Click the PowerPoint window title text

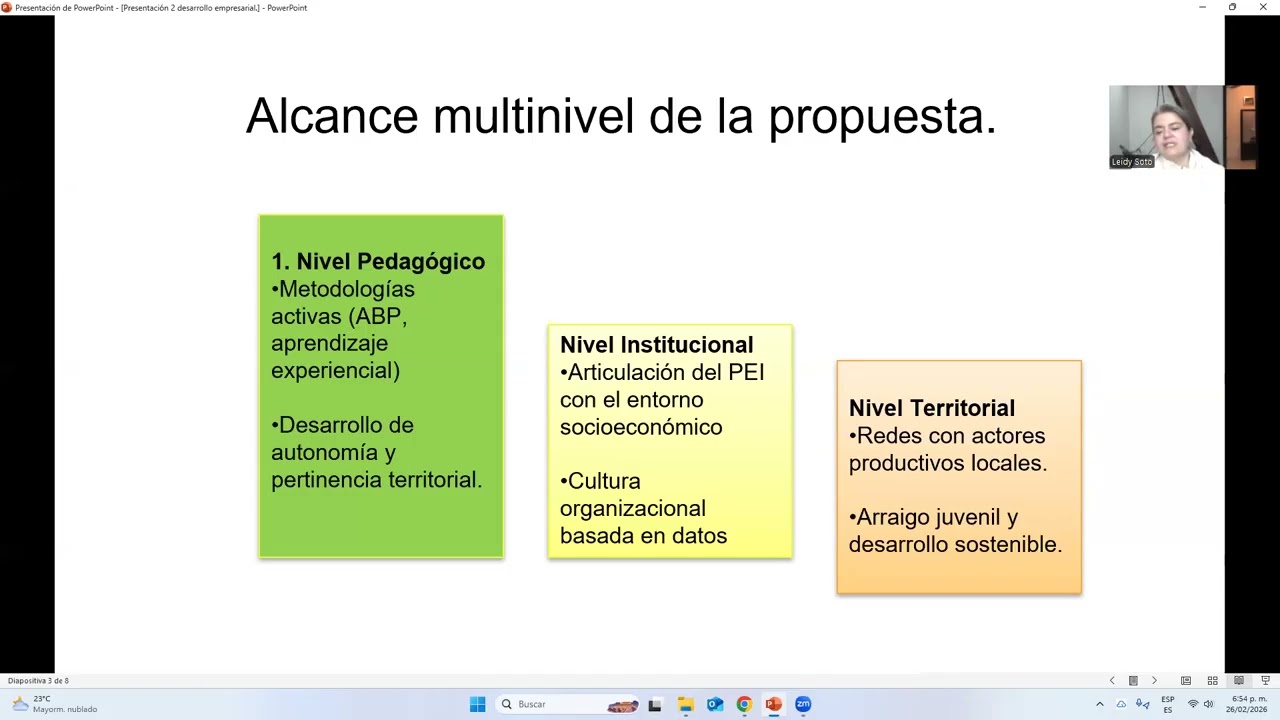click(161, 8)
